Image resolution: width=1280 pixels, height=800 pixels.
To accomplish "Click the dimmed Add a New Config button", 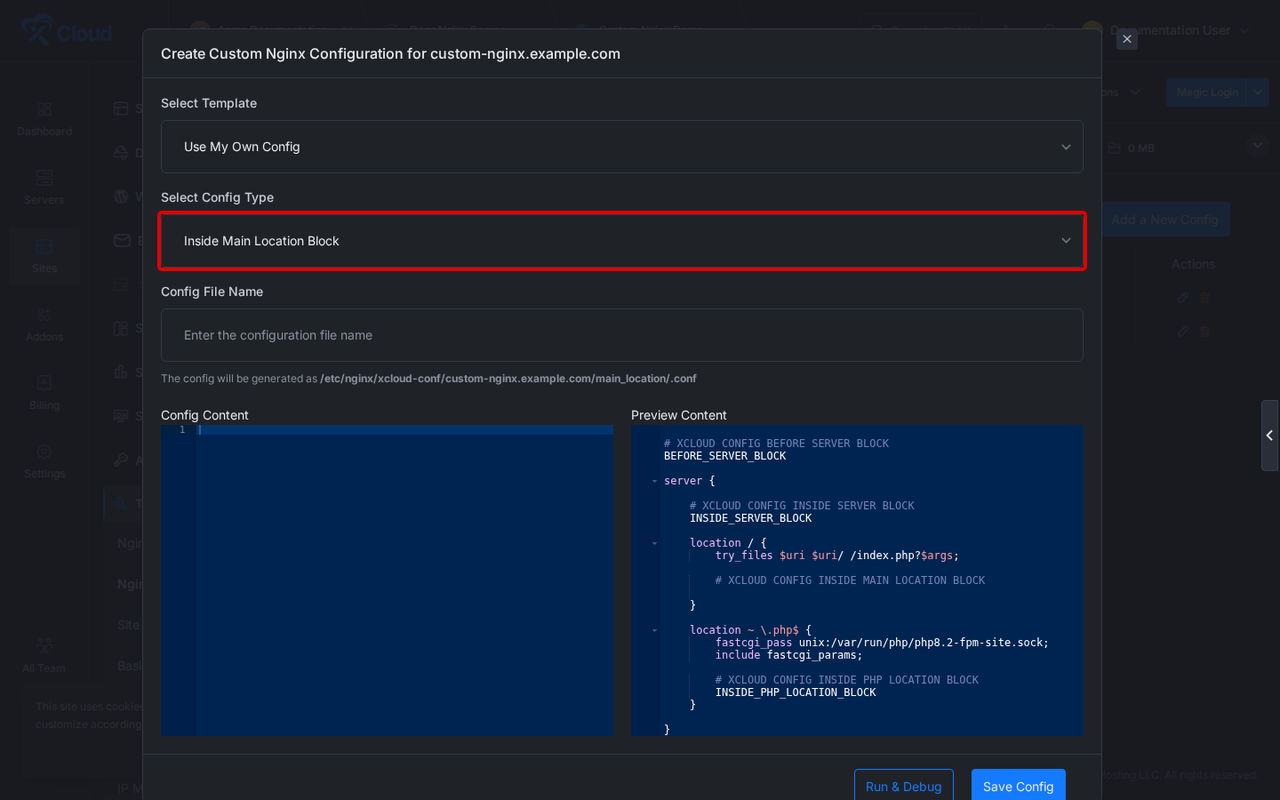I will click(1165, 220).
